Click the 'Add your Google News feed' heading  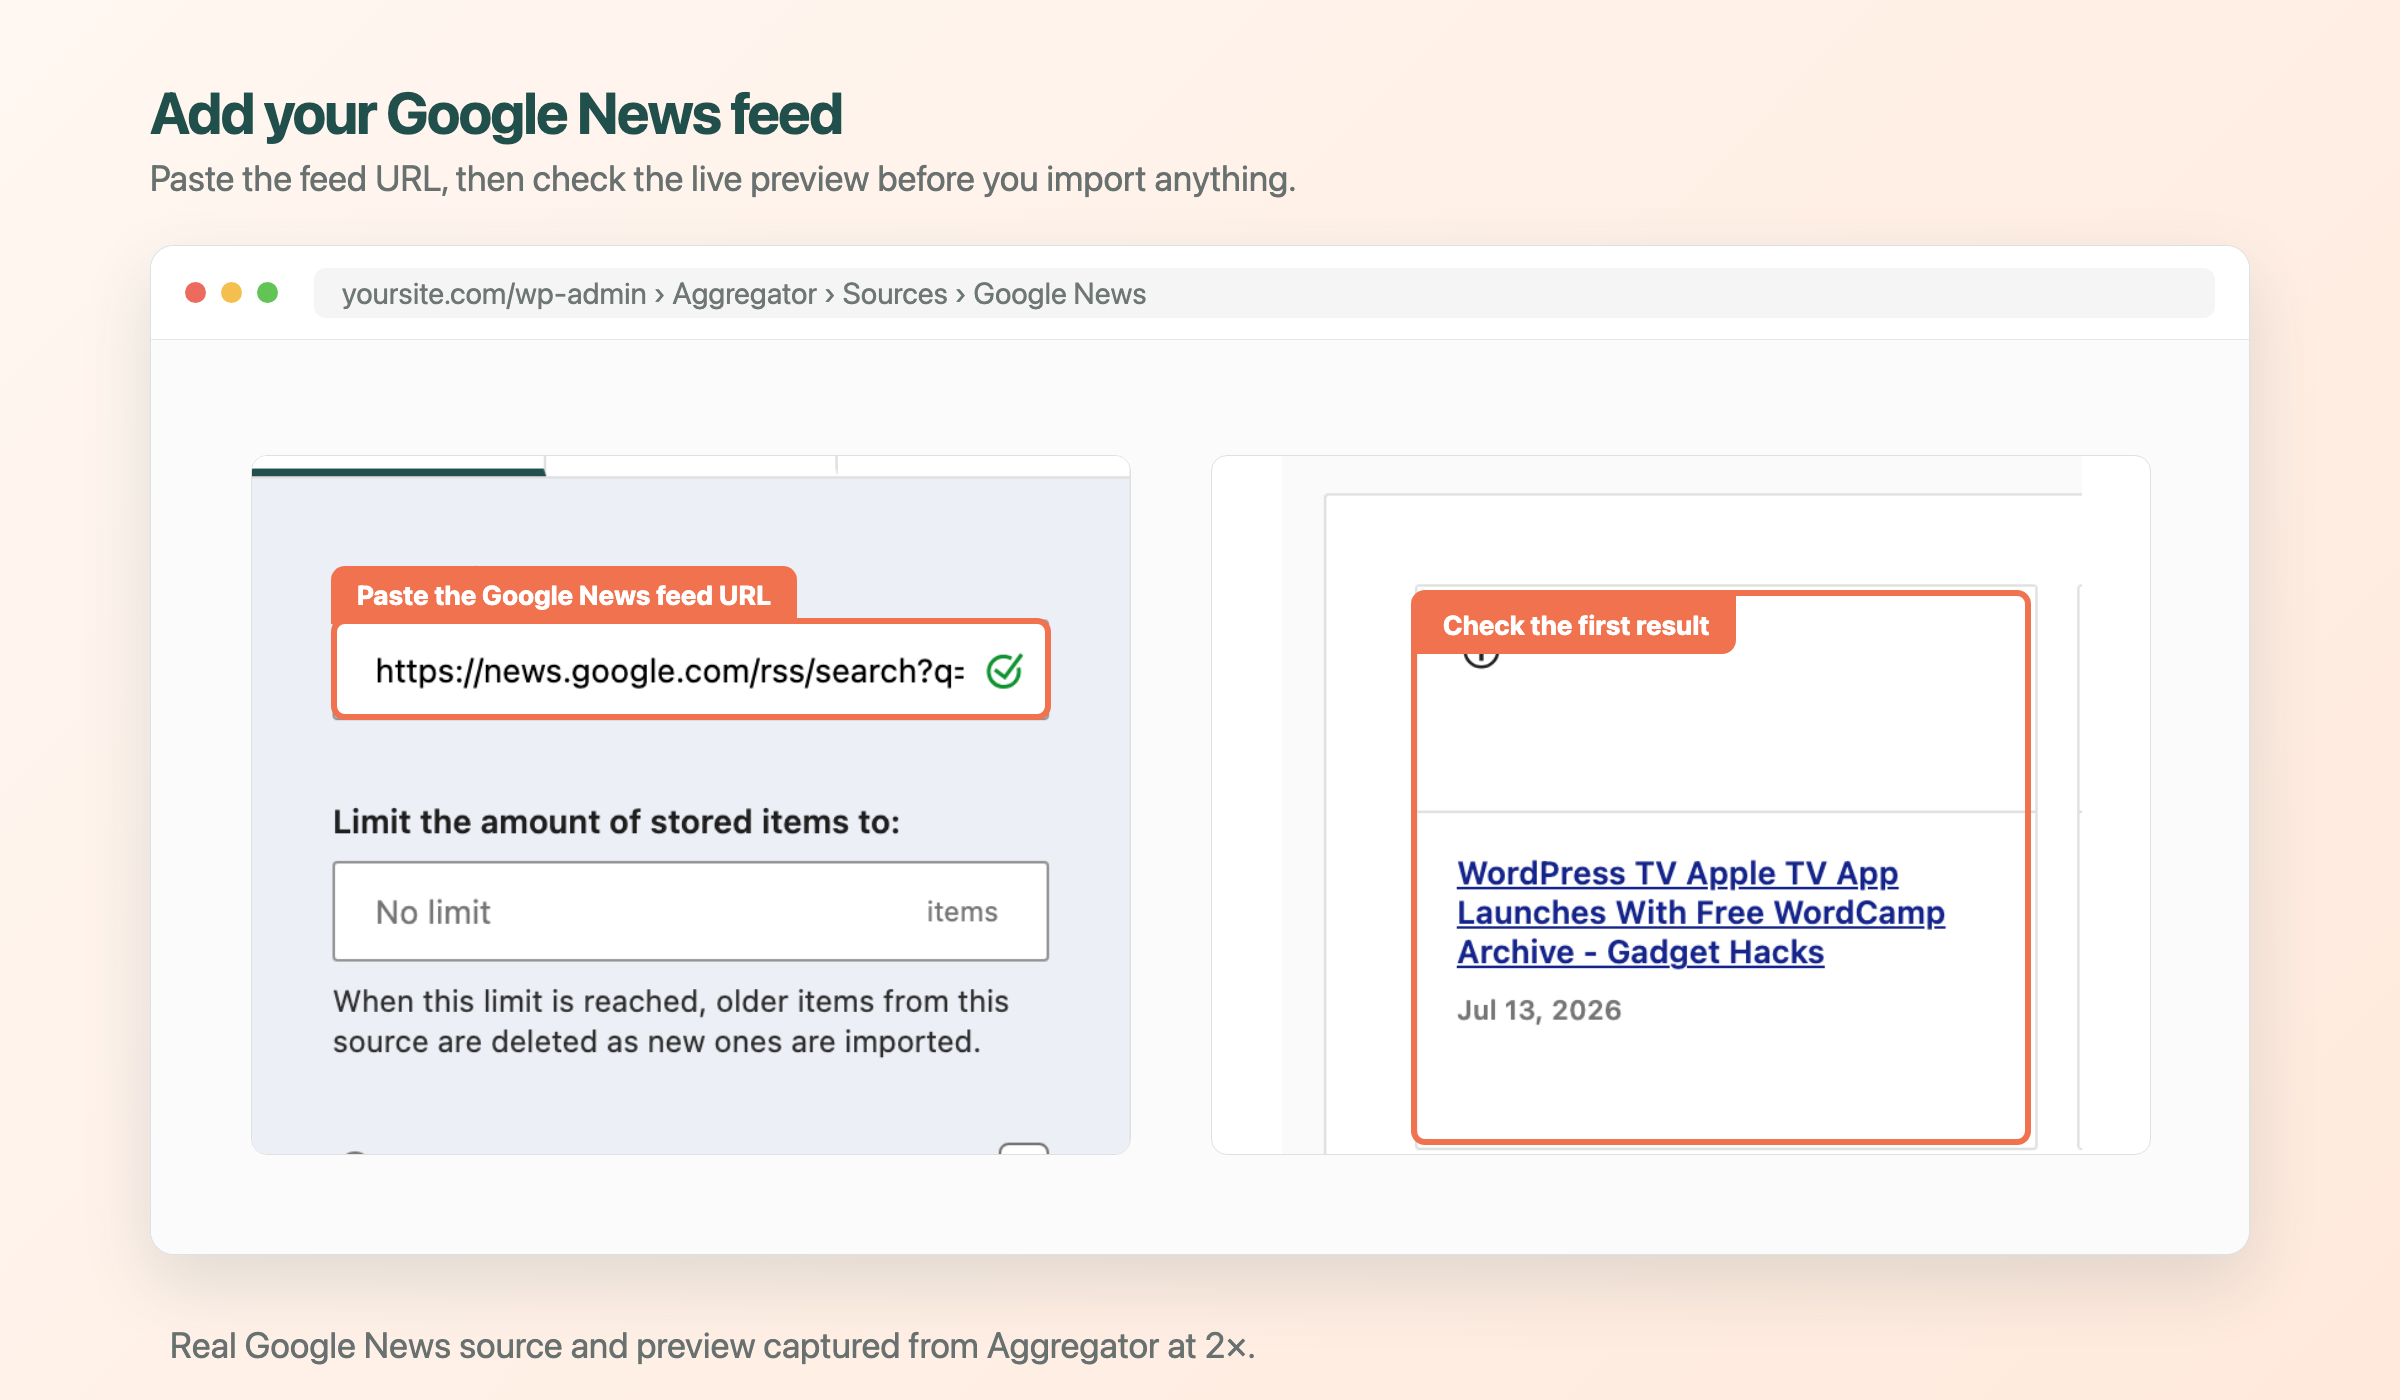(496, 114)
